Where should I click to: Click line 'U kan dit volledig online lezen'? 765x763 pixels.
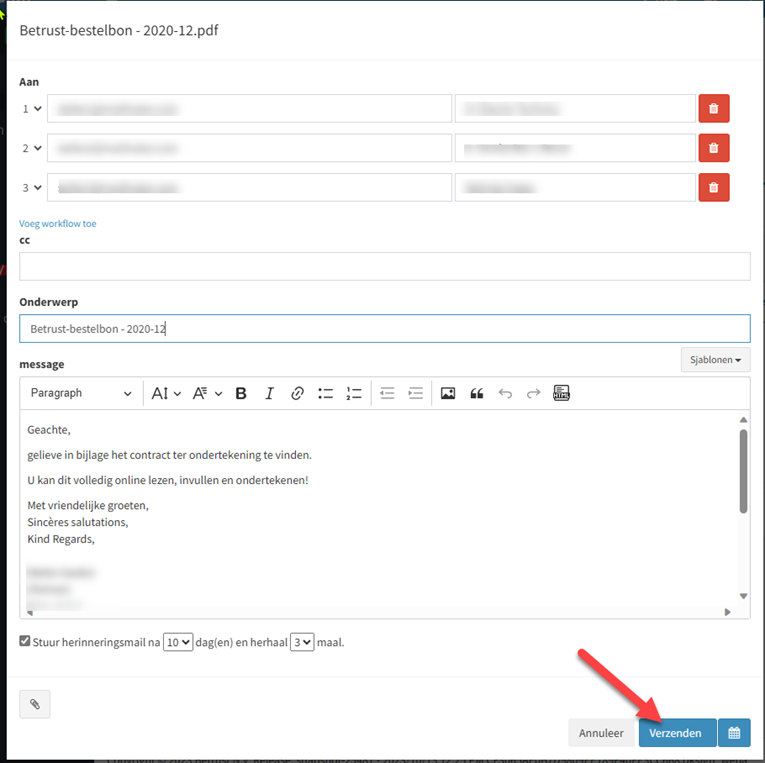pyautogui.click(x=168, y=480)
